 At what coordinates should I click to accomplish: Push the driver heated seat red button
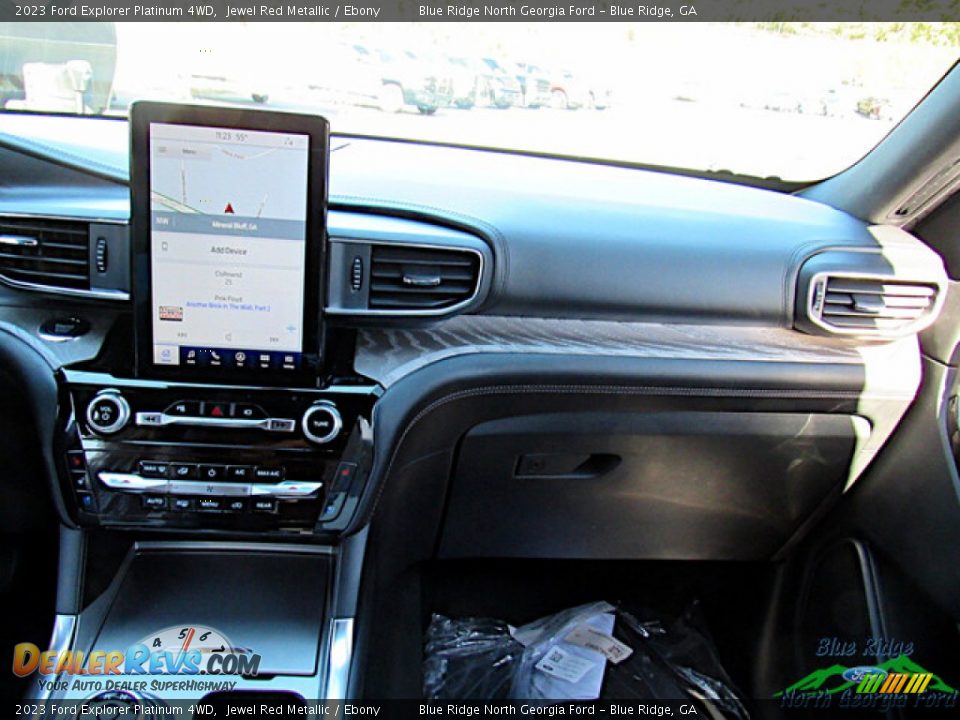77,461
